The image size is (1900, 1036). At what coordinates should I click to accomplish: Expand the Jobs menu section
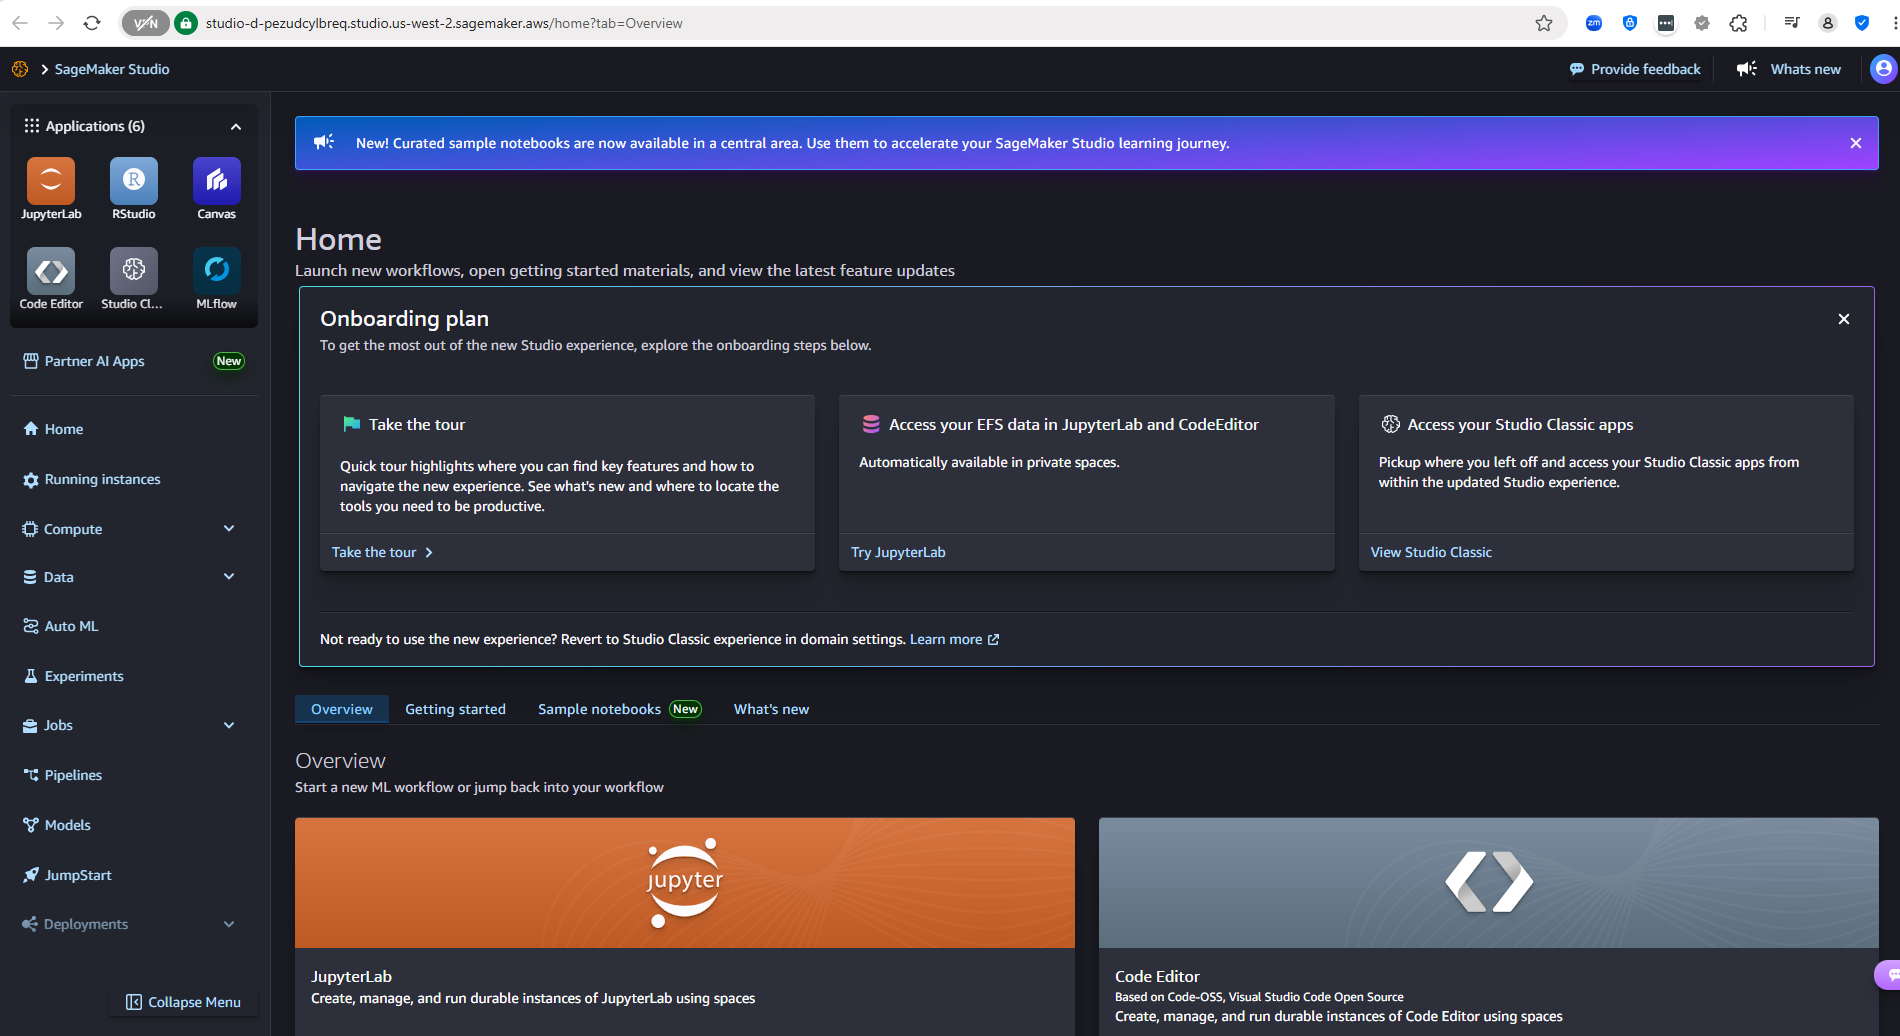click(x=229, y=725)
